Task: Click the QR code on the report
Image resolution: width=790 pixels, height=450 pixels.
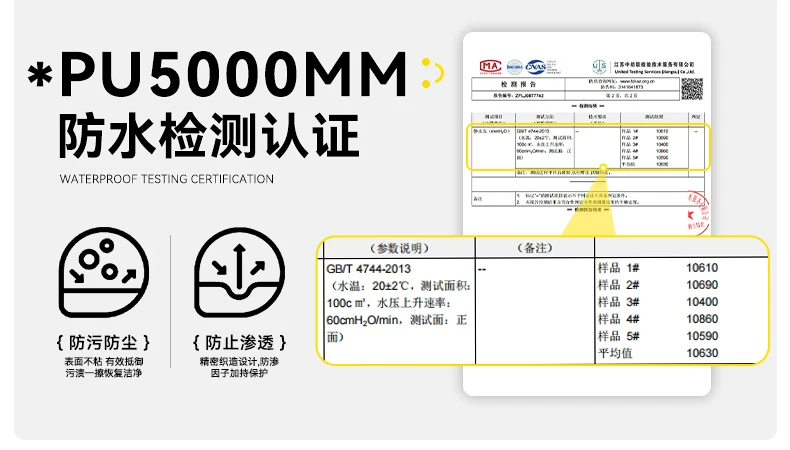Action: (692, 88)
